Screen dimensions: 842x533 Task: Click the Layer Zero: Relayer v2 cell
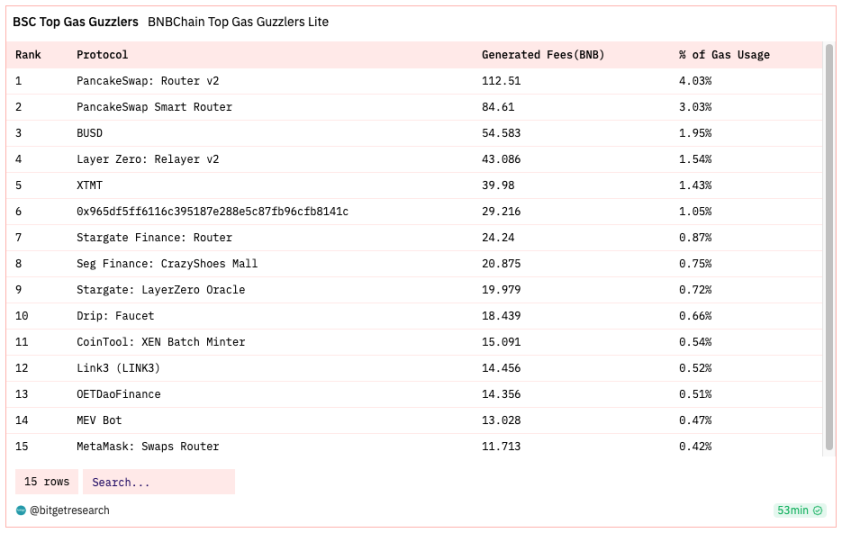[x=148, y=159]
